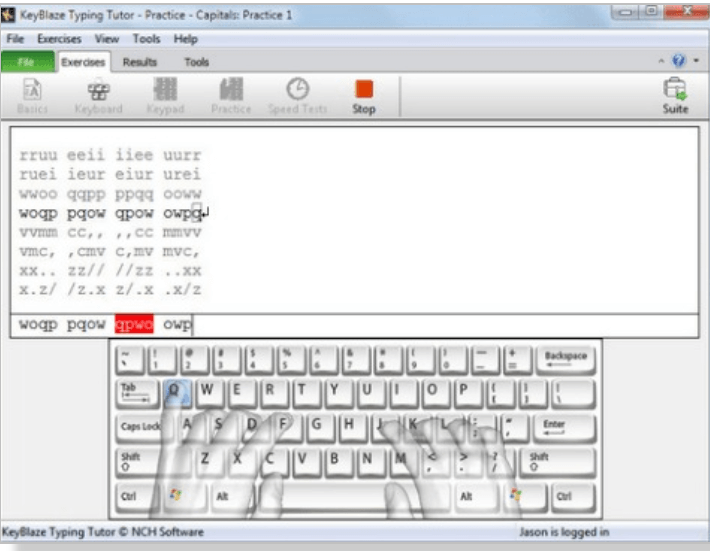Select the Keypad exercises icon
Screen dimensions: 710x551
(x=165, y=95)
